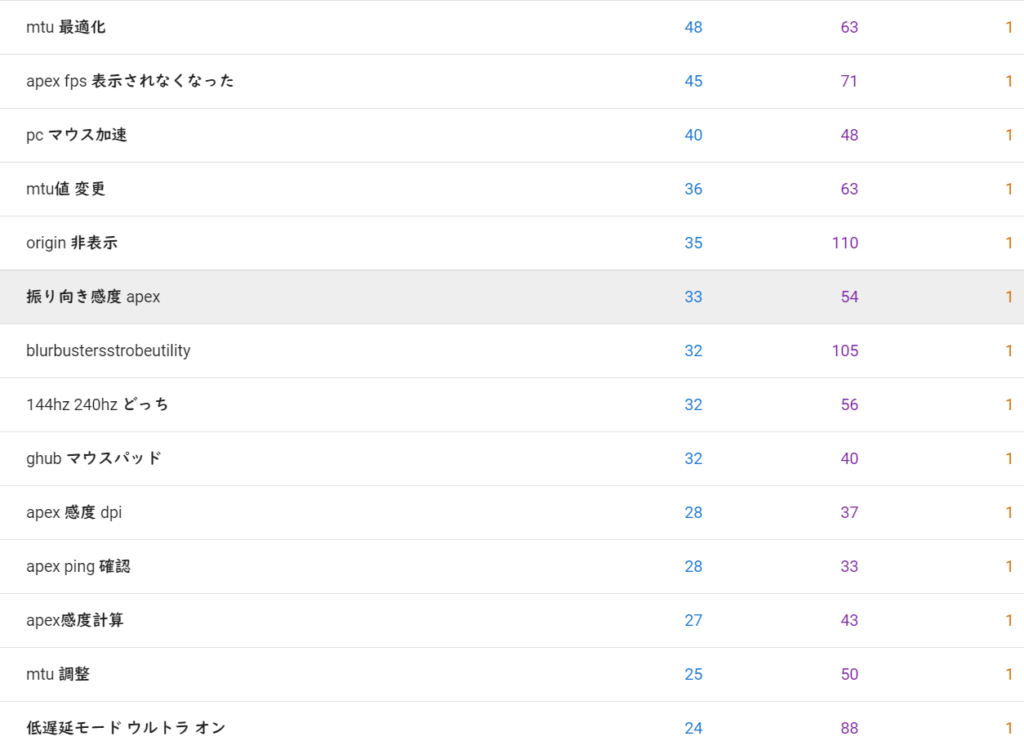1024x750 pixels.
Task: Click the clicks value 40 for pc マウス加速
Action: tap(693, 135)
